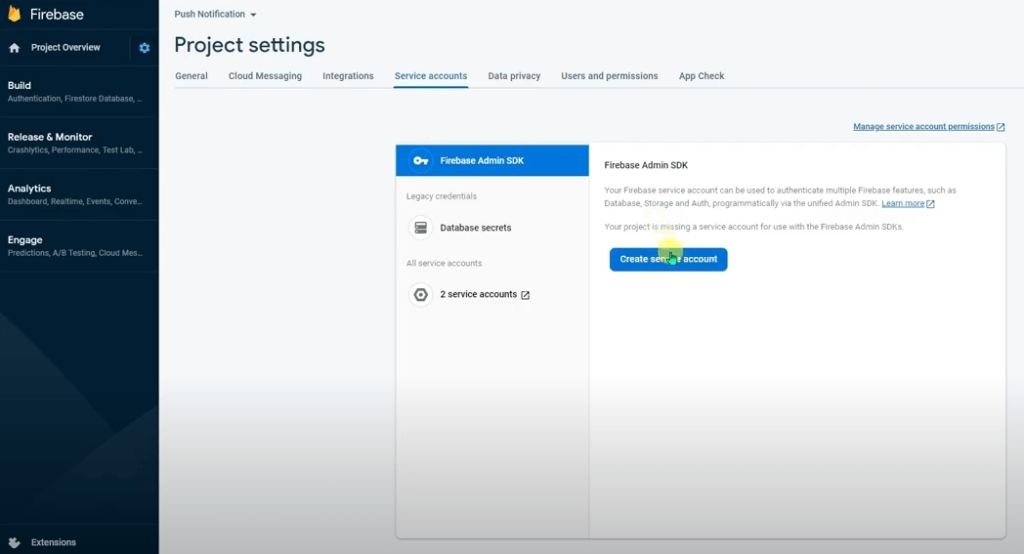This screenshot has height=554, width=1024.
Task: Click the Extensions icon in sidebar
Action: click(x=14, y=542)
